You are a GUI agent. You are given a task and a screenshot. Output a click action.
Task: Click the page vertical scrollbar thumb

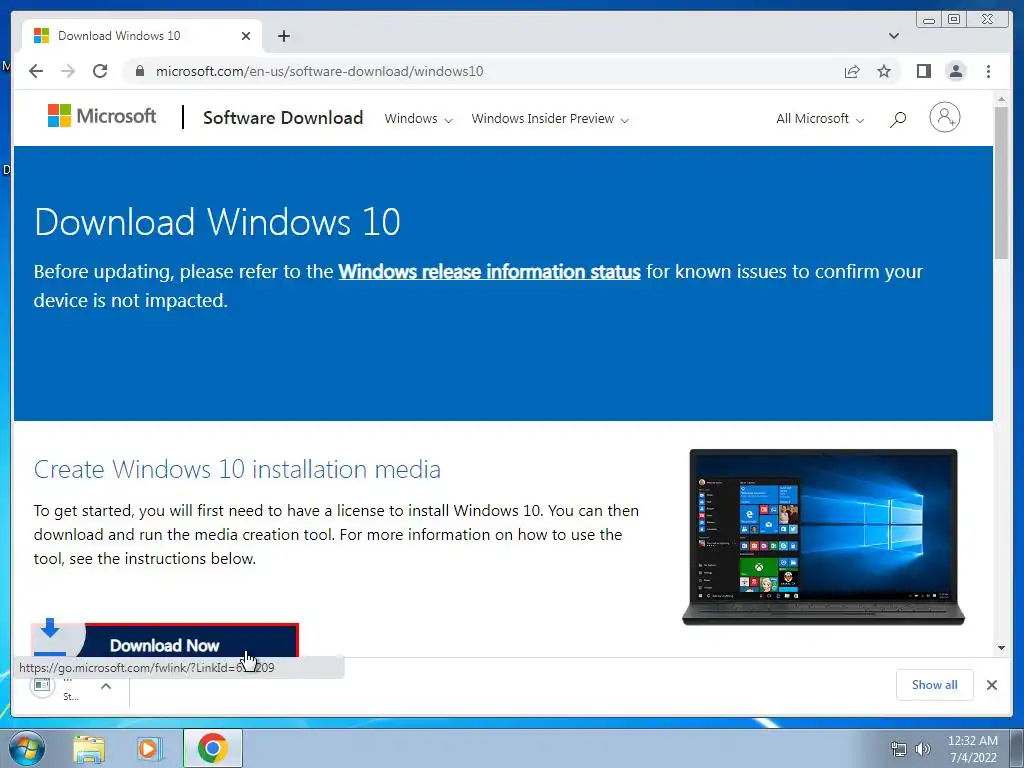click(x=1001, y=183)
